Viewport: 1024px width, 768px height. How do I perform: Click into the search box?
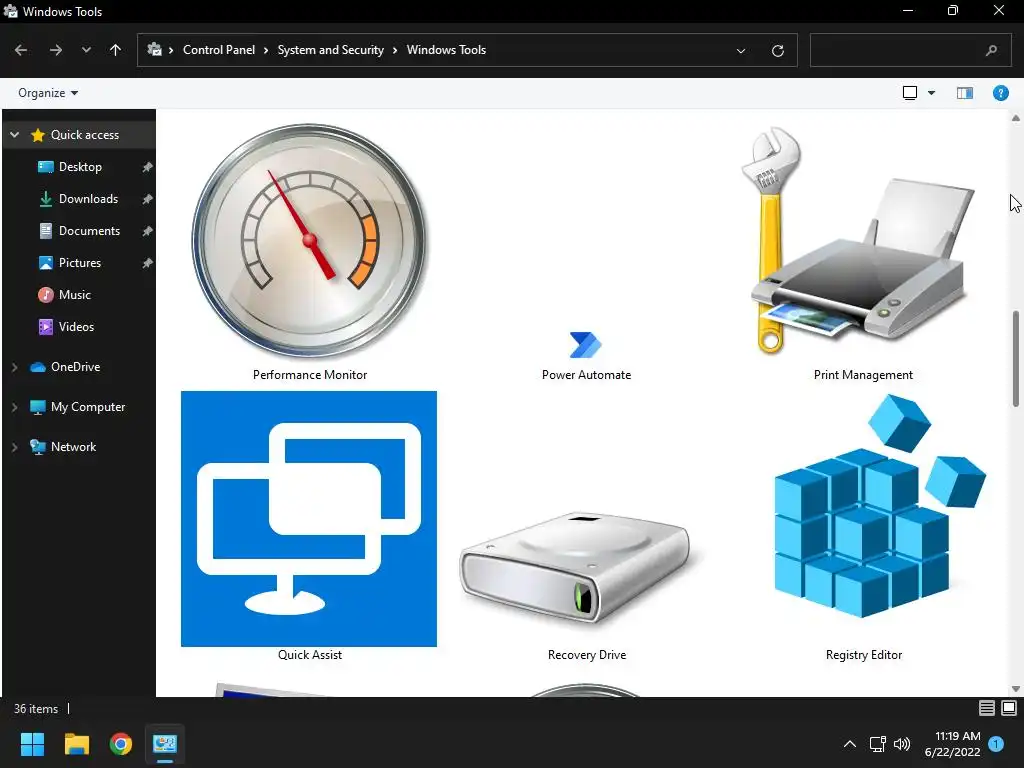910,50
